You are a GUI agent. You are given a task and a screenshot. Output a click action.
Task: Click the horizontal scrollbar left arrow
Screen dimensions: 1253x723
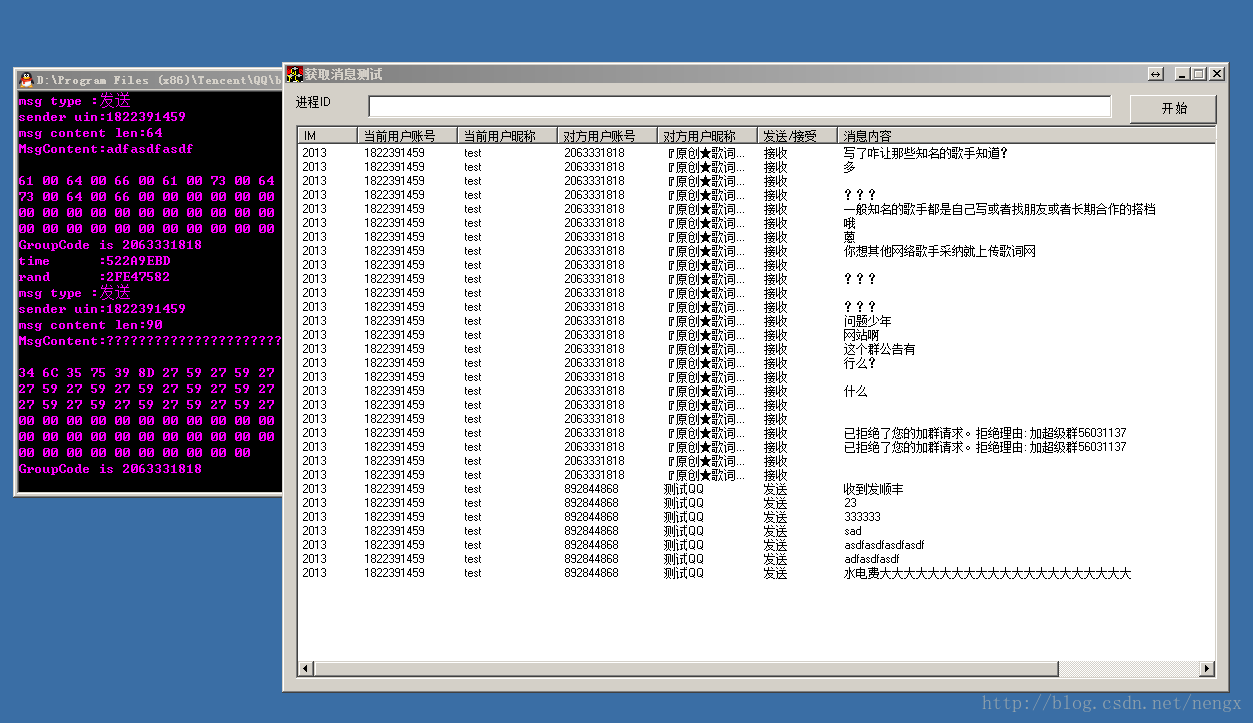(x=305, y=669)
